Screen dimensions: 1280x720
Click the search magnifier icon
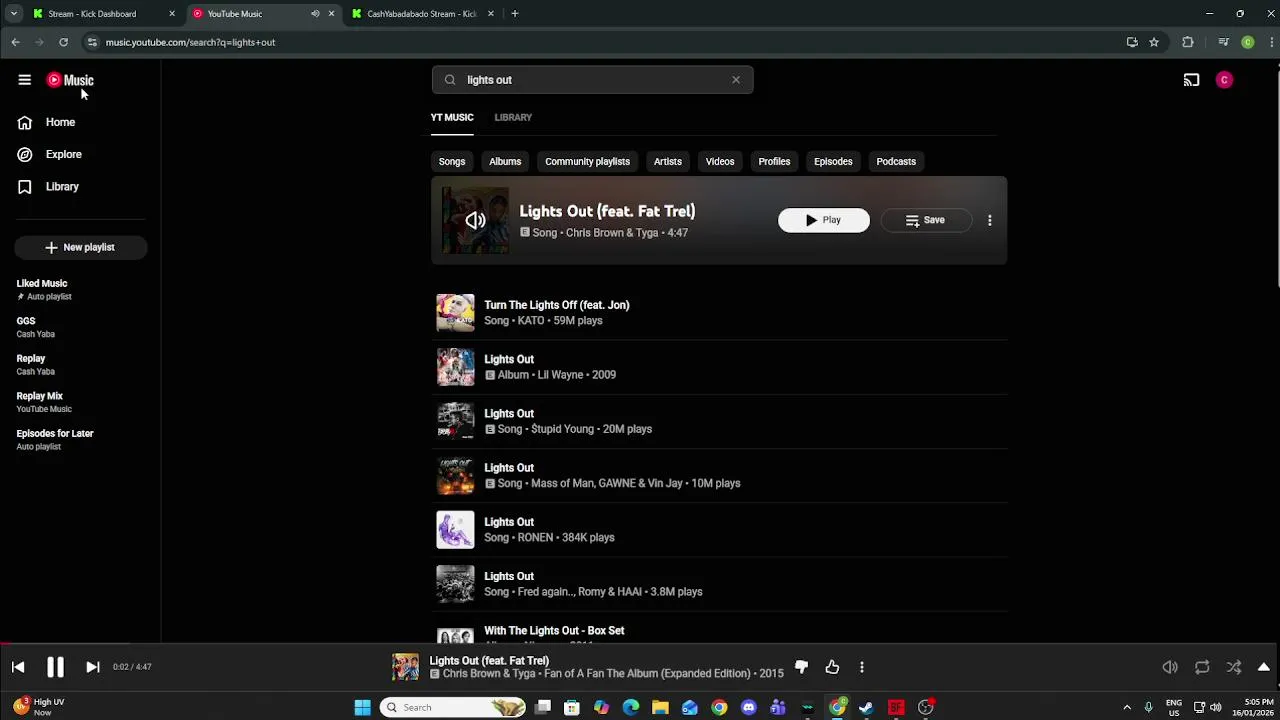click(x=450, y=80)
